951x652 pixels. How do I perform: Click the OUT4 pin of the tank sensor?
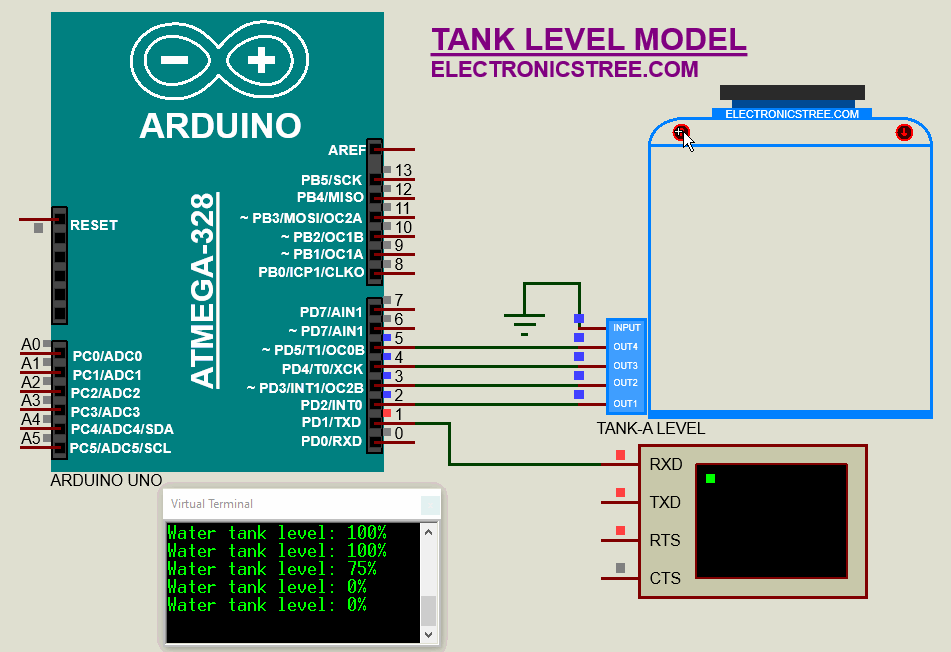[x=625, y=347]
